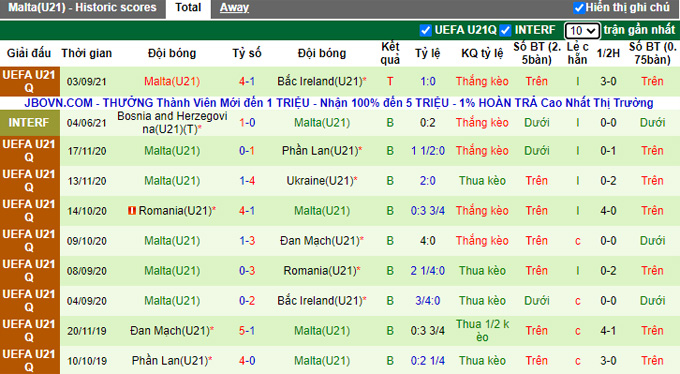680x374 pixels.
Task: Uncheck the INTERF filter checkbox
Action: tap(505, 30)
